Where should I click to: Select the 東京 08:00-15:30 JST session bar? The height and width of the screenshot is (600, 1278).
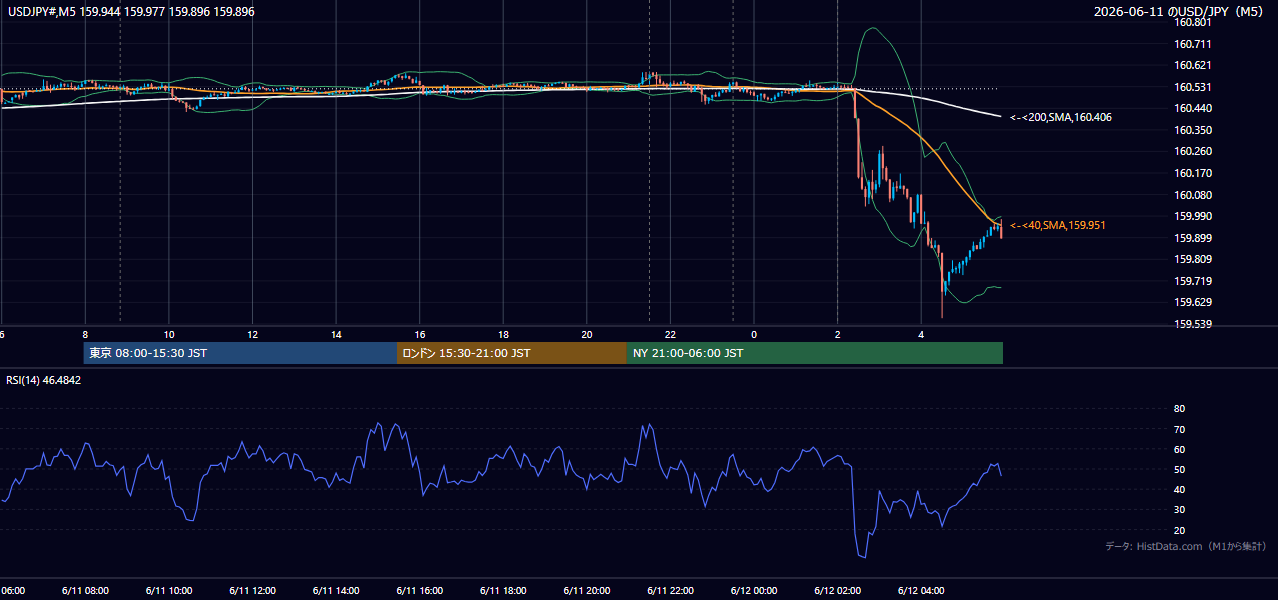(240, 353)
